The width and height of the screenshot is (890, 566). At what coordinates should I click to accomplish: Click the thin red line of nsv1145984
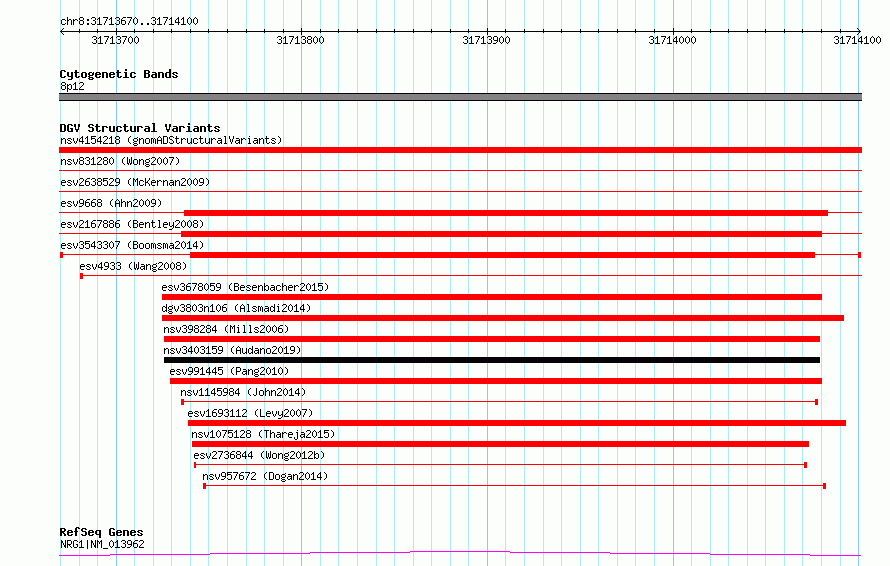click(499, 402)
